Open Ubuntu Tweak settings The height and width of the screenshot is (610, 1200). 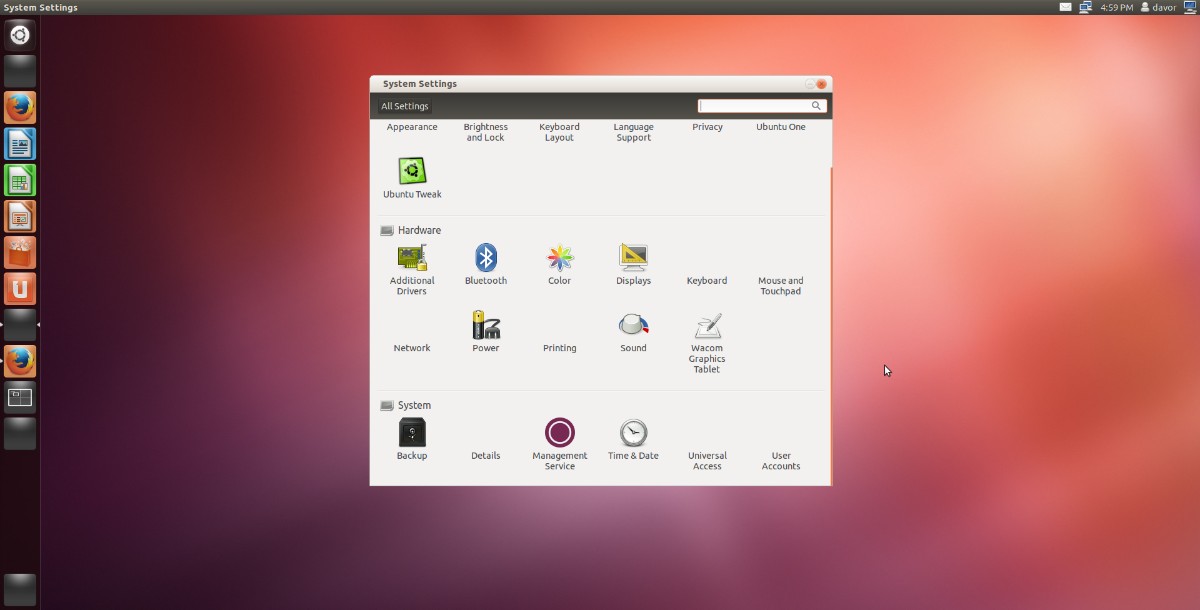412,178
